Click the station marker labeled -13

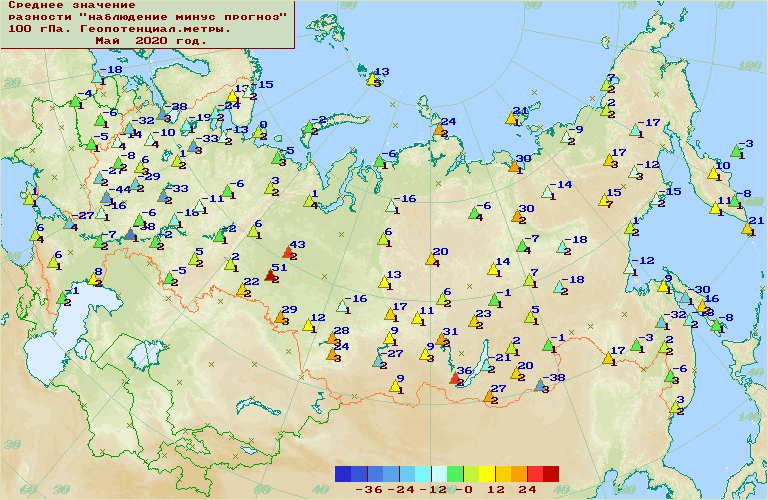(x=223, y=137)
